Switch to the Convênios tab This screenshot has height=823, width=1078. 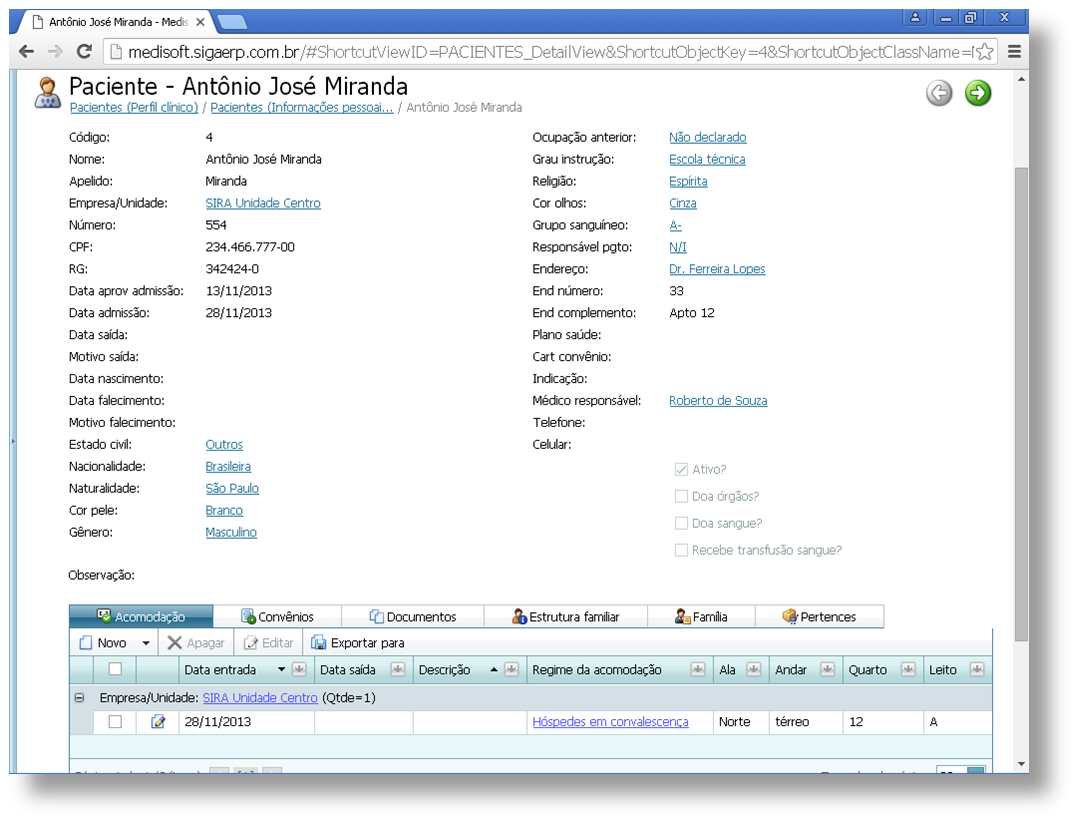277,617
